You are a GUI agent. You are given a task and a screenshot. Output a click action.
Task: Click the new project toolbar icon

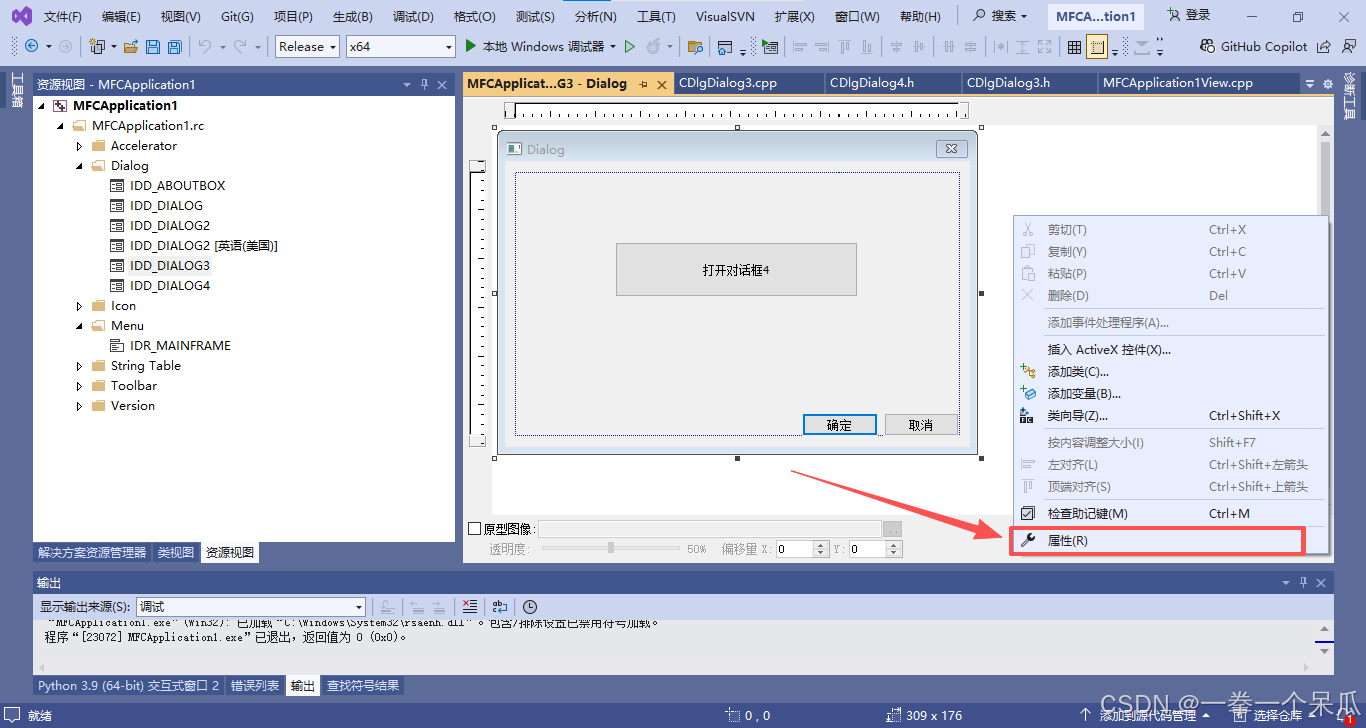97,46
